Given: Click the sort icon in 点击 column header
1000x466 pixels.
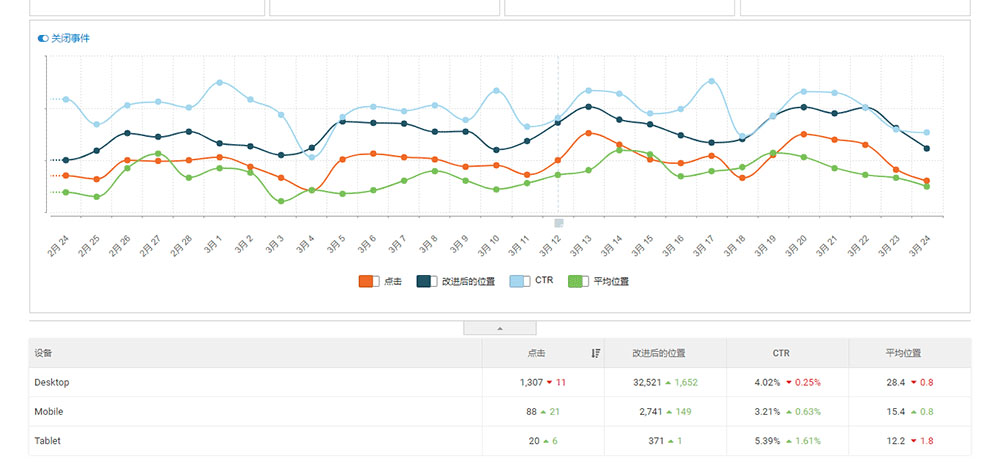Looking at the screenshot, I should [x=596, y=353].
